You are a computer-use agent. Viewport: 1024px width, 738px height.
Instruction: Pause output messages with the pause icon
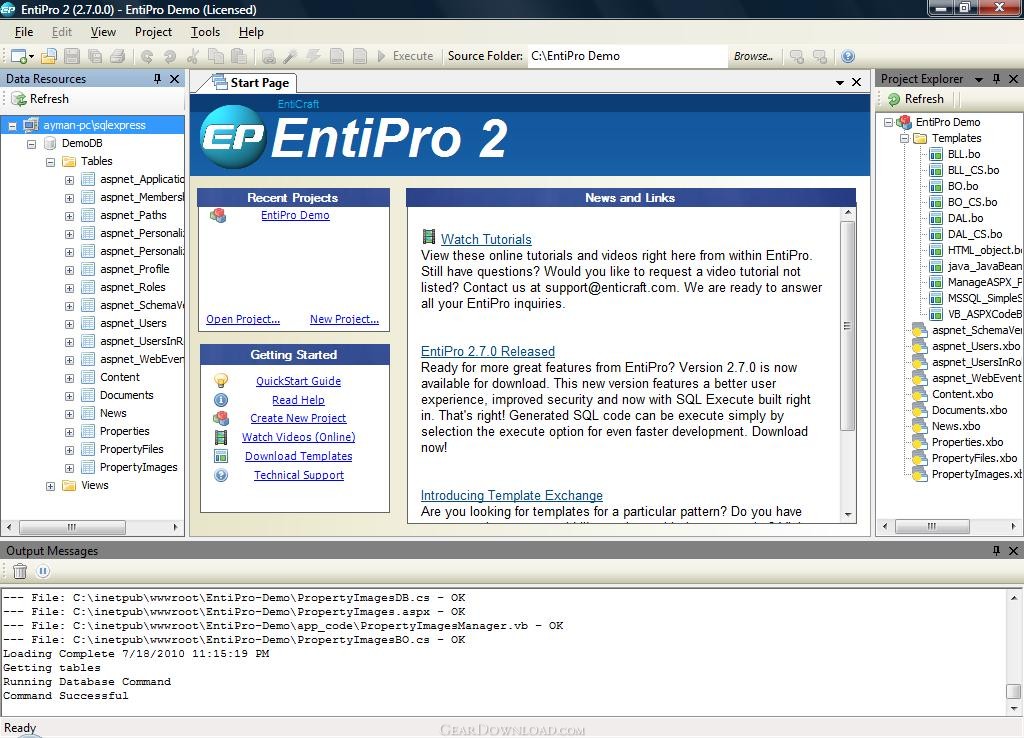tap(43, 571)
